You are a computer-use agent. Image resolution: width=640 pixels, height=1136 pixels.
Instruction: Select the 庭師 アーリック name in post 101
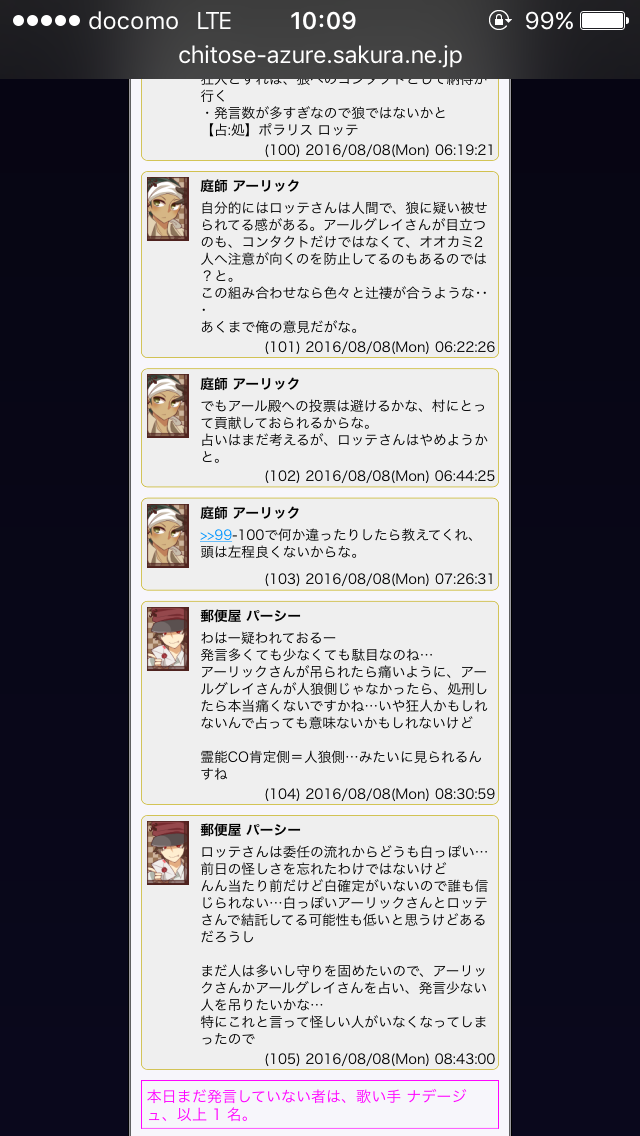point(250,186)
